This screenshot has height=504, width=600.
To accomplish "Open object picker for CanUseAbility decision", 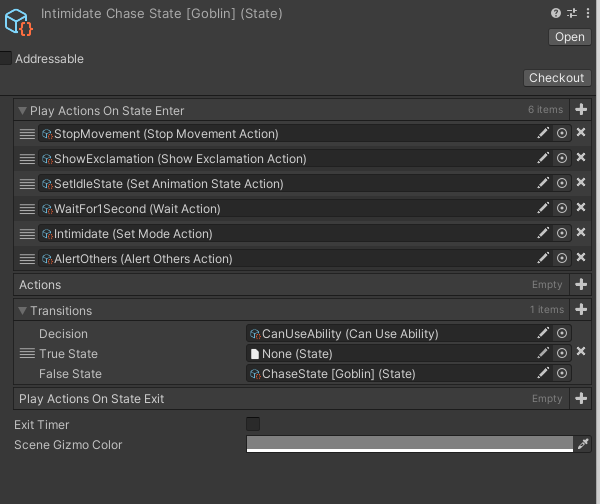I will [x=562, y=334].
